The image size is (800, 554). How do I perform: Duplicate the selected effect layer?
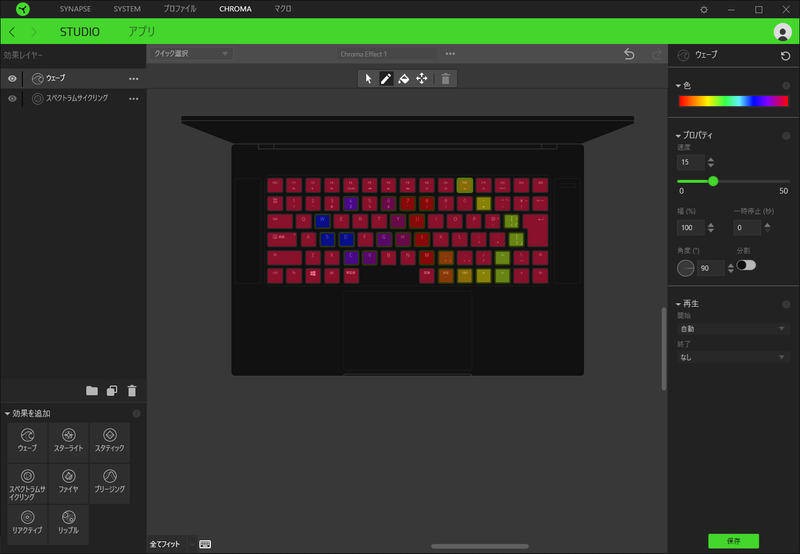pyautogui.click(x=112, y=391)
